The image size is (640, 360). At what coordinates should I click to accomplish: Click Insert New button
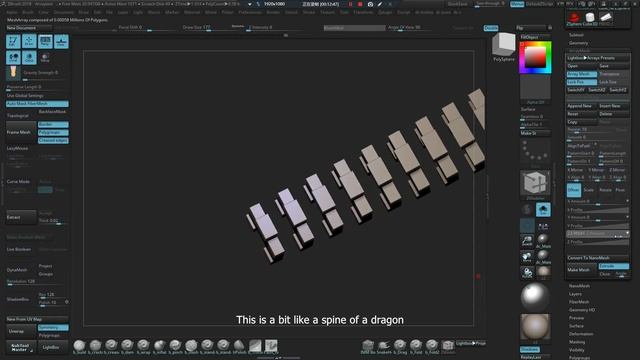click(x=614, y=106)
